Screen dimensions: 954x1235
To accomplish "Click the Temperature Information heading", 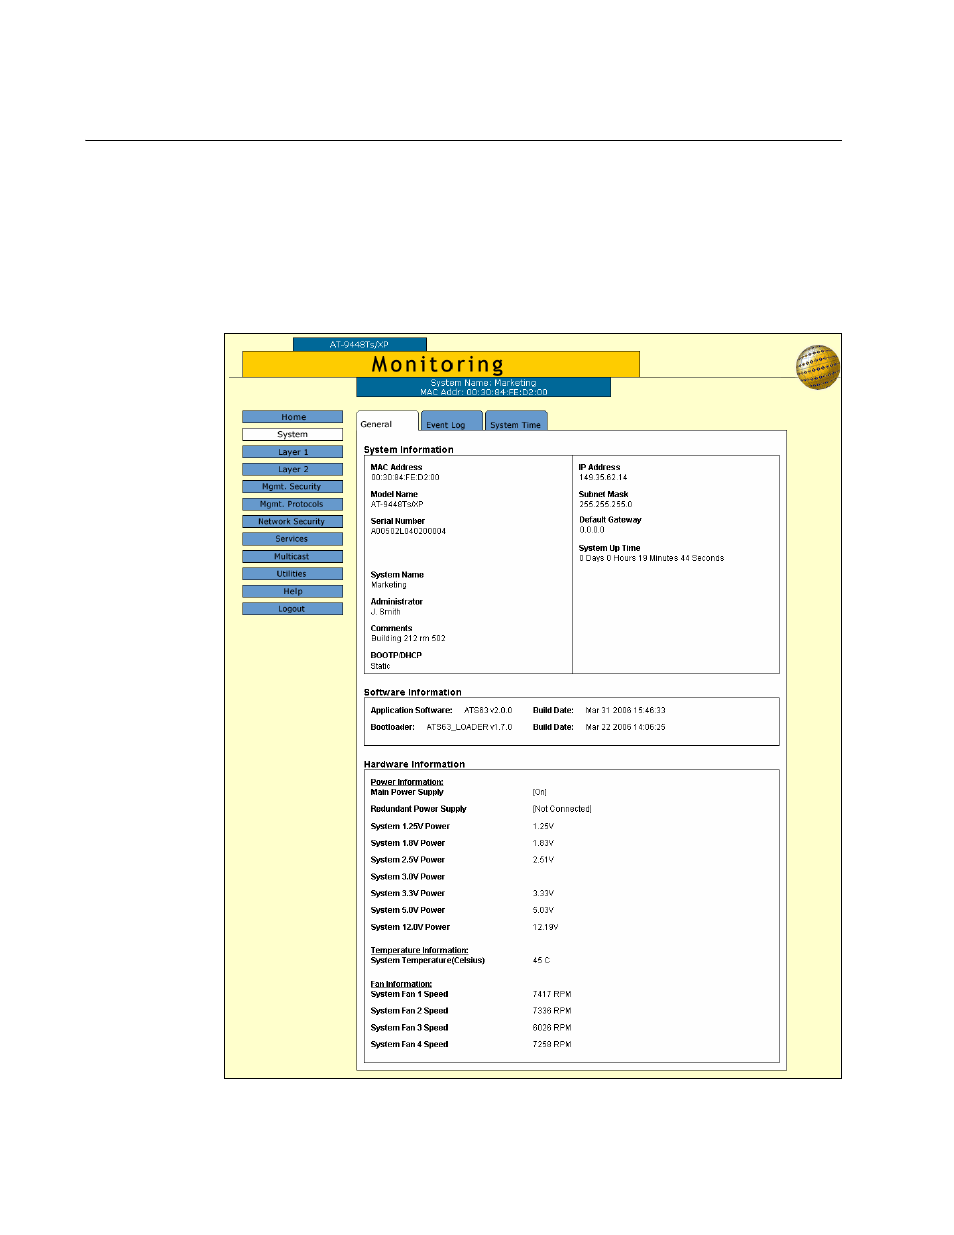I will click(419, 950).
